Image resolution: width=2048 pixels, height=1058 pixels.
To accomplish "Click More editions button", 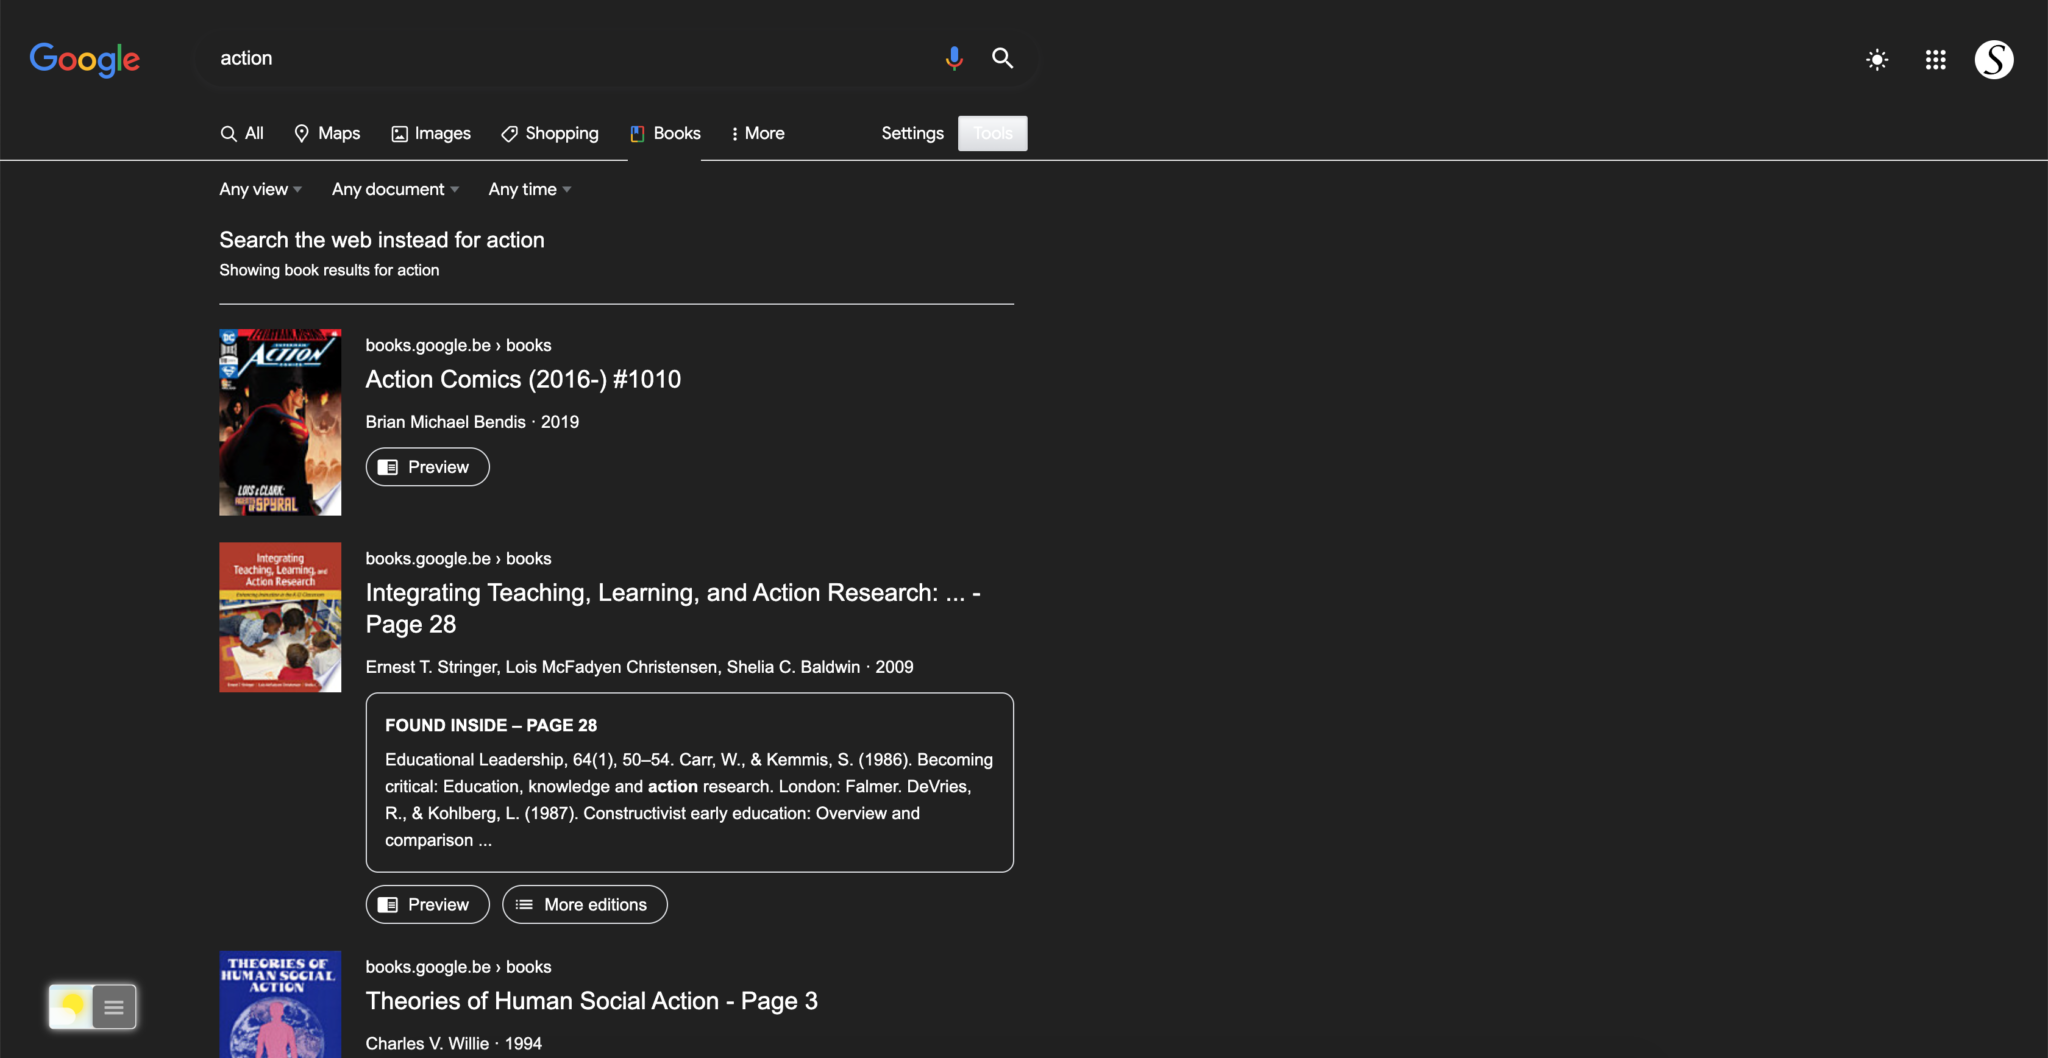I will coord(584,905).
